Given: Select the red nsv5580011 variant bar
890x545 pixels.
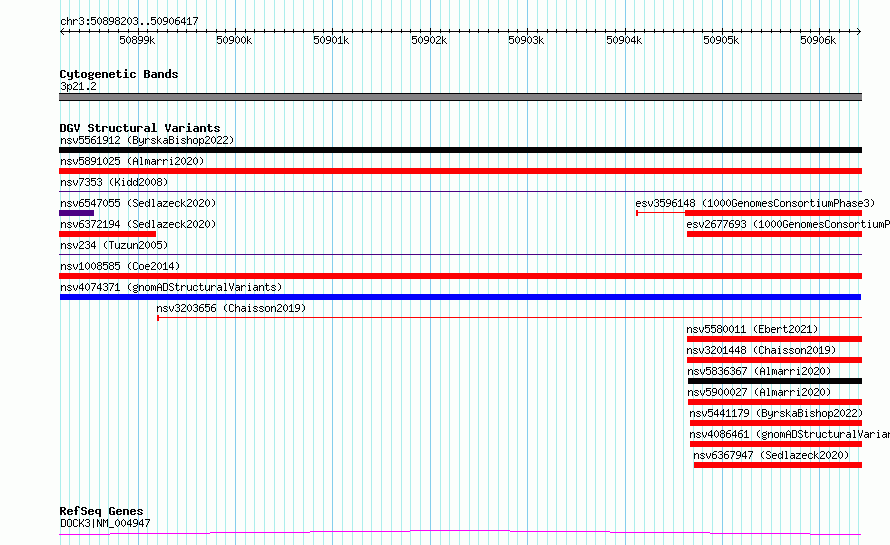Looking at the screenshot, I should pos(774,339).
